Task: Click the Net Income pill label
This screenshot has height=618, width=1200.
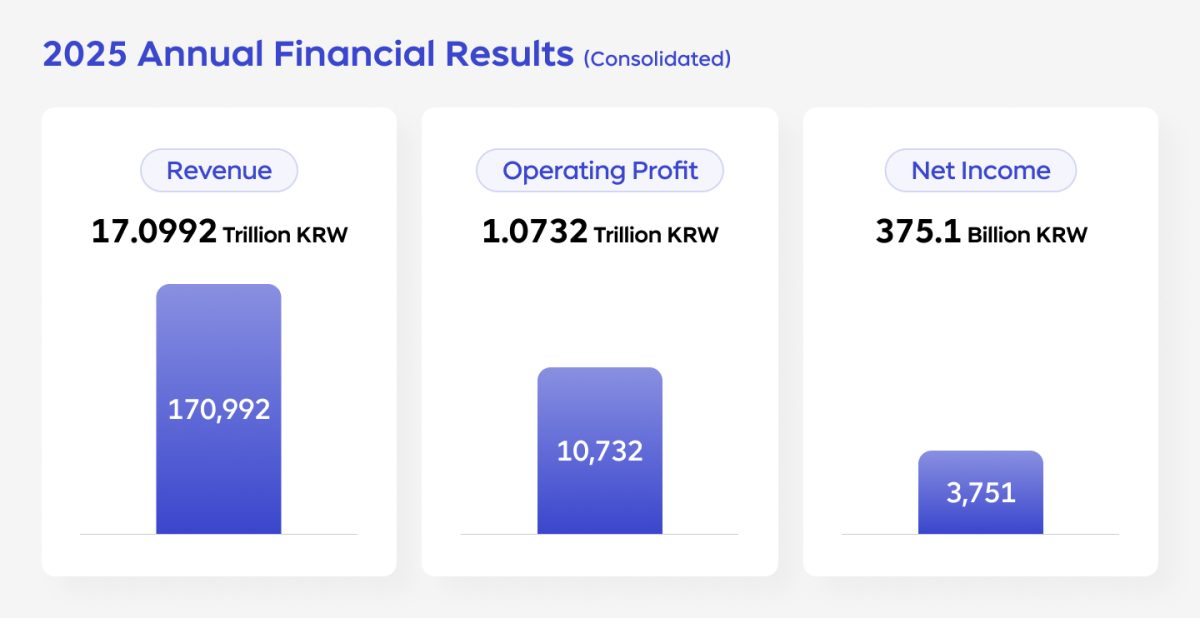Action: 980,170
